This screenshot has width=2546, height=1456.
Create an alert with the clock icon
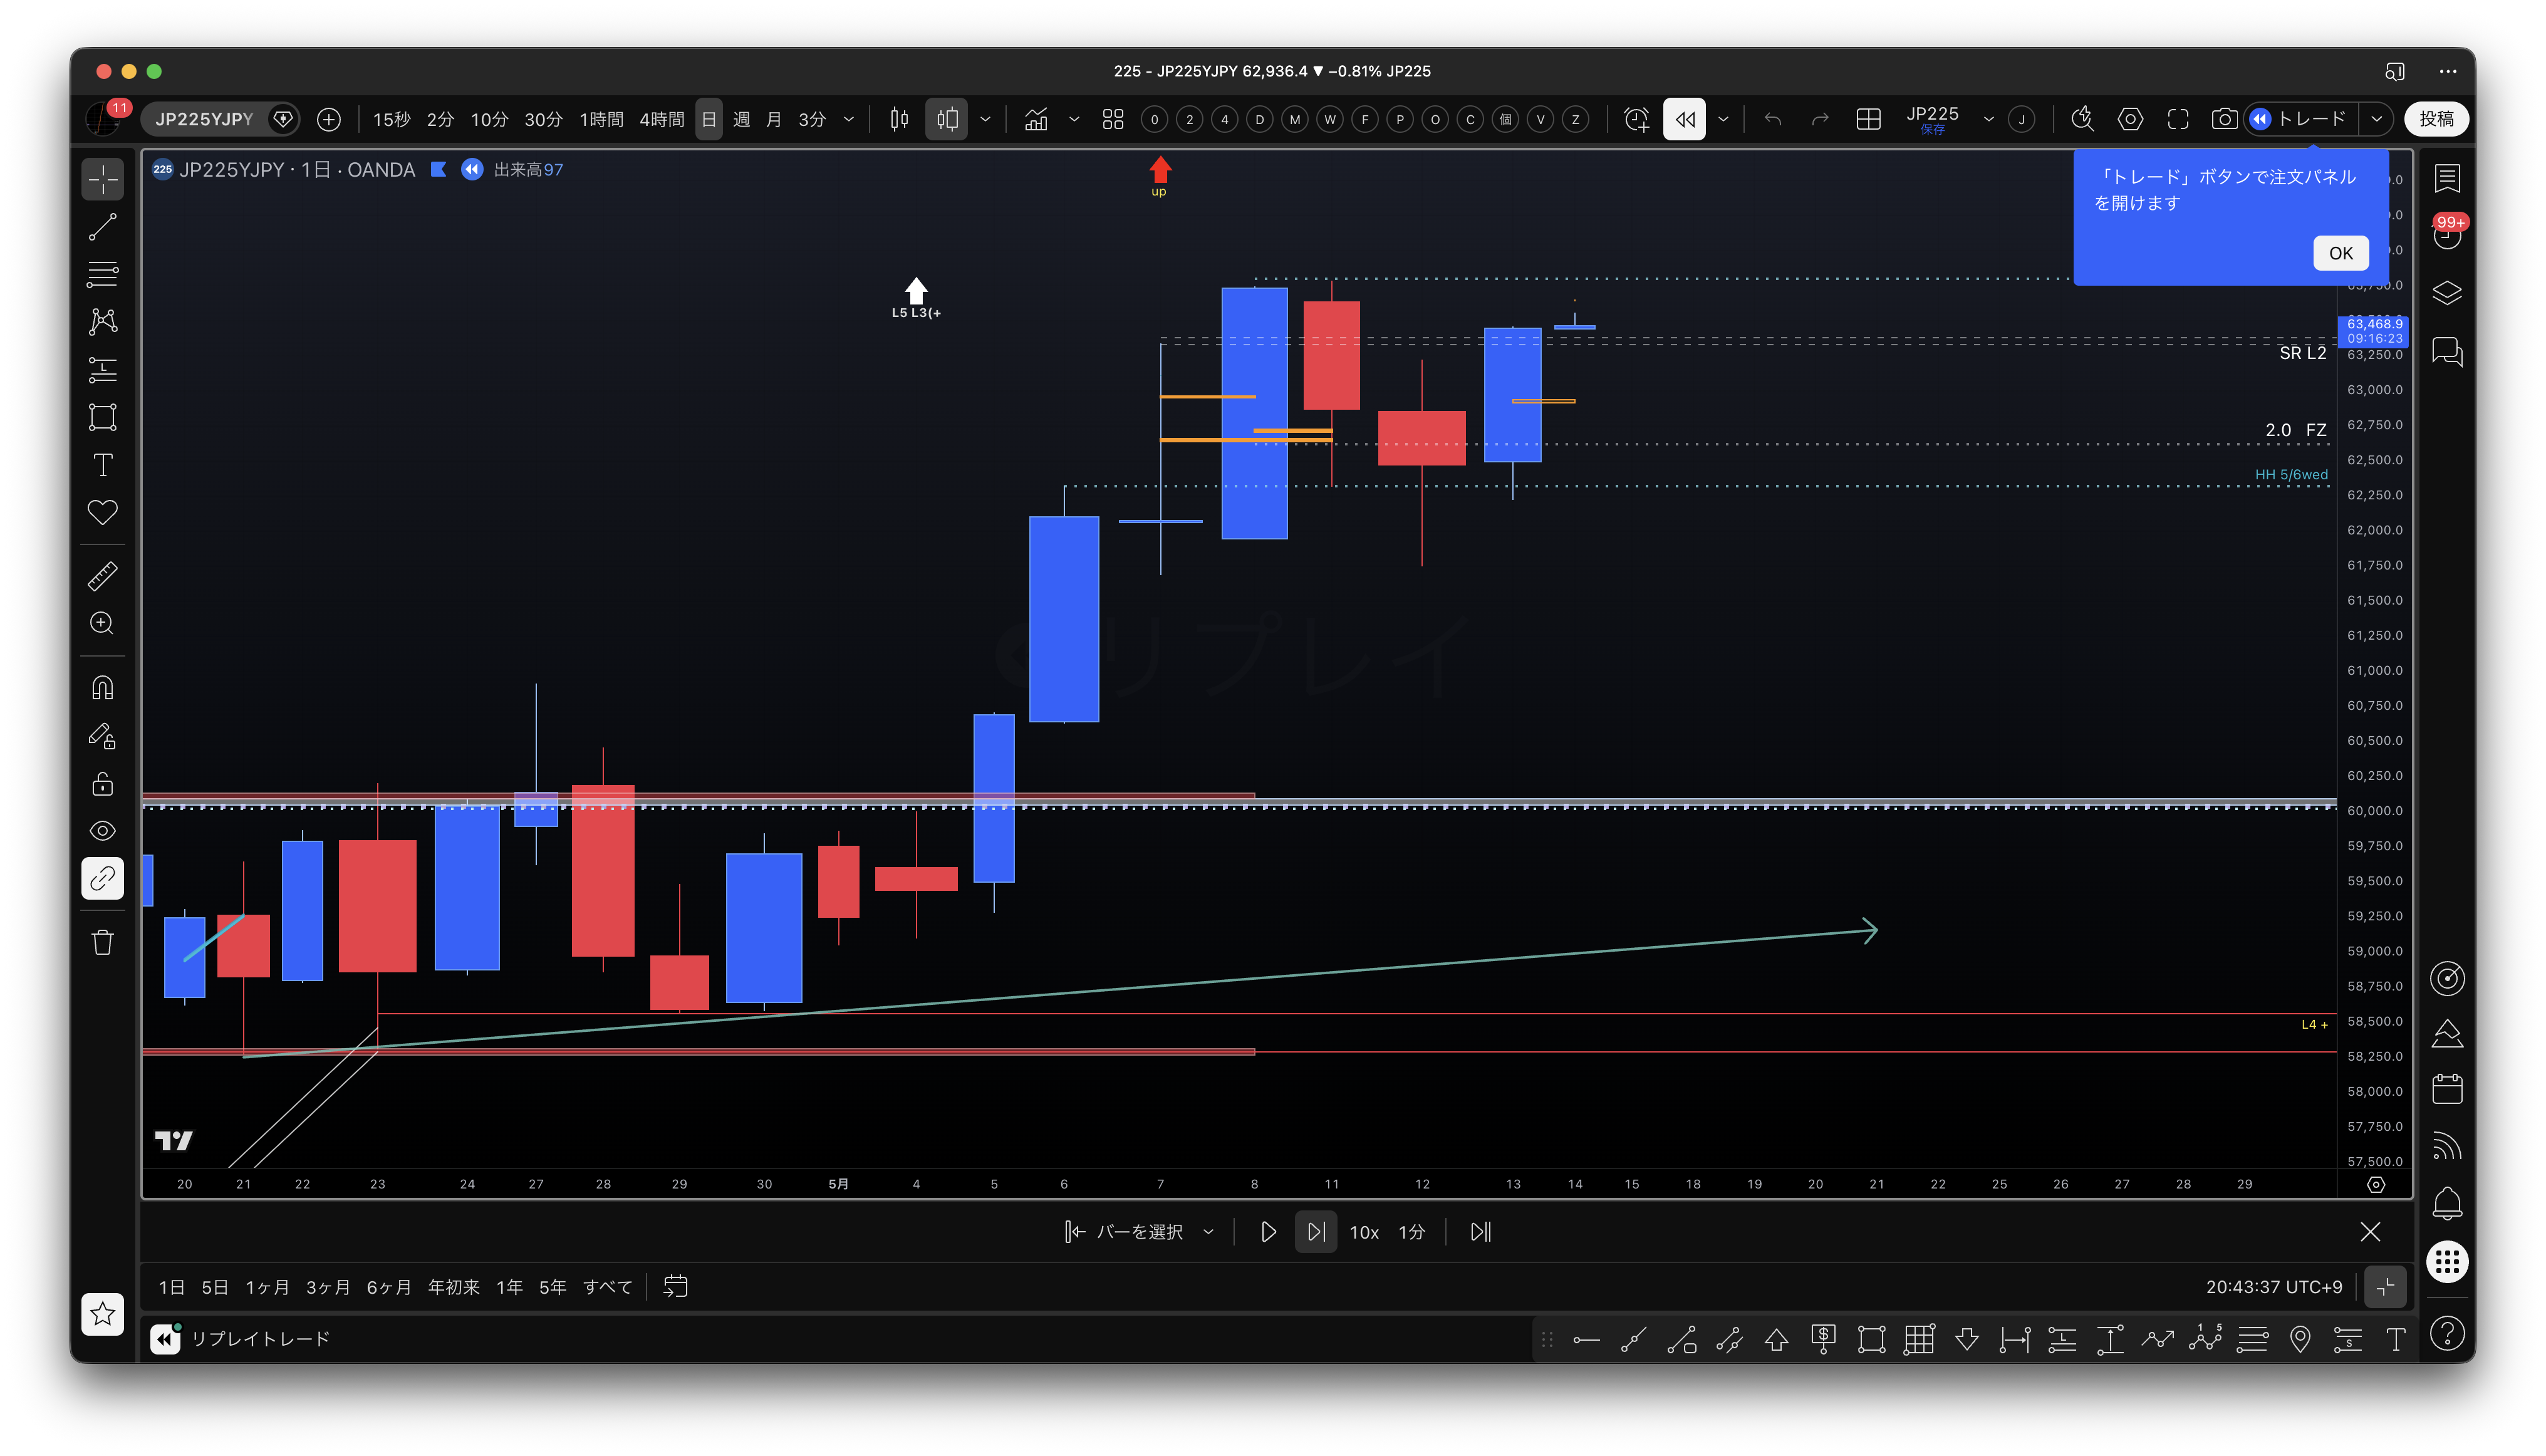(x=1636, y=119)
